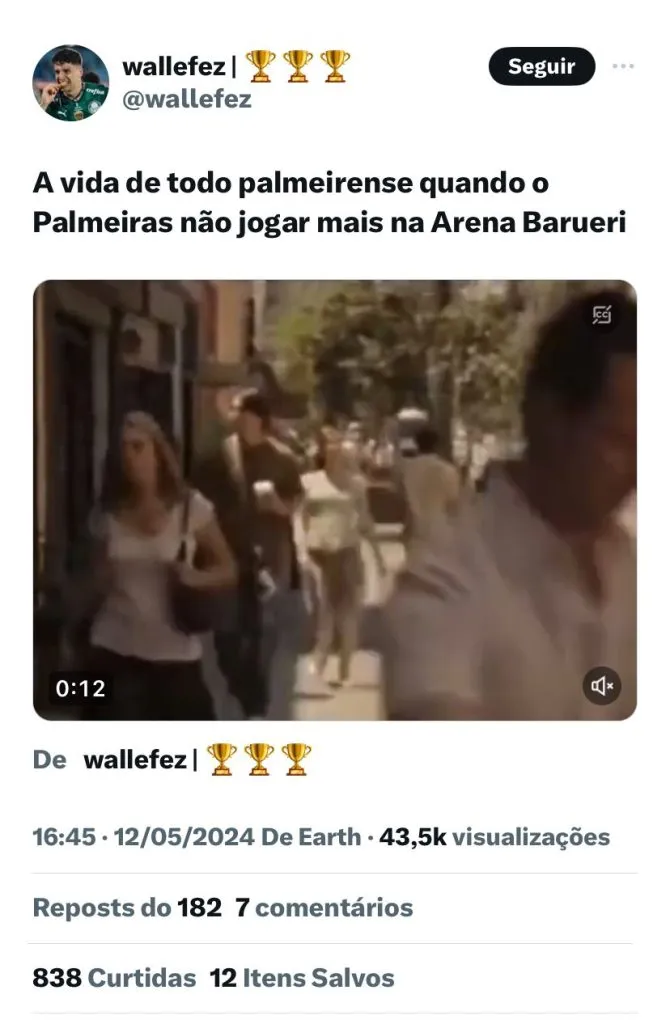This screenshot has height=1024, width=670.
Task: Open the 12 Itens Salvos count
Action: click(302, 978)
